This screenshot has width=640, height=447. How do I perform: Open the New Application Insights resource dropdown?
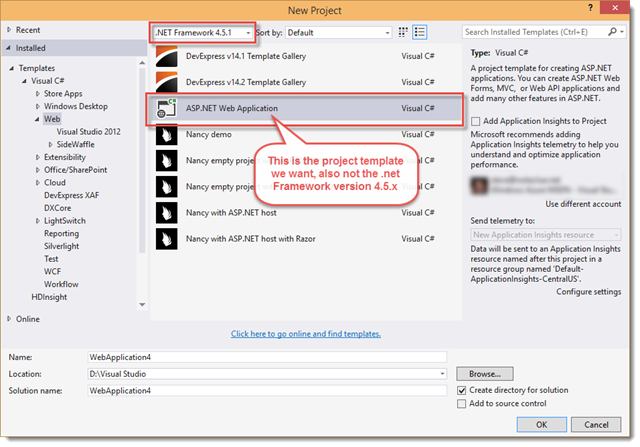[546, 235]
